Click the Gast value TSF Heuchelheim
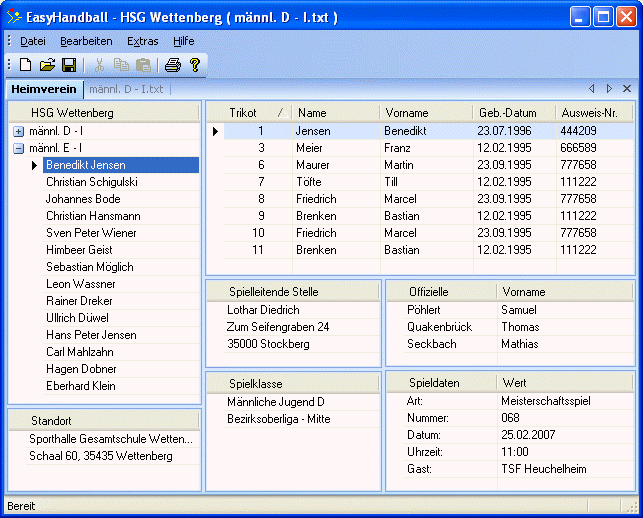 (544, 470)
